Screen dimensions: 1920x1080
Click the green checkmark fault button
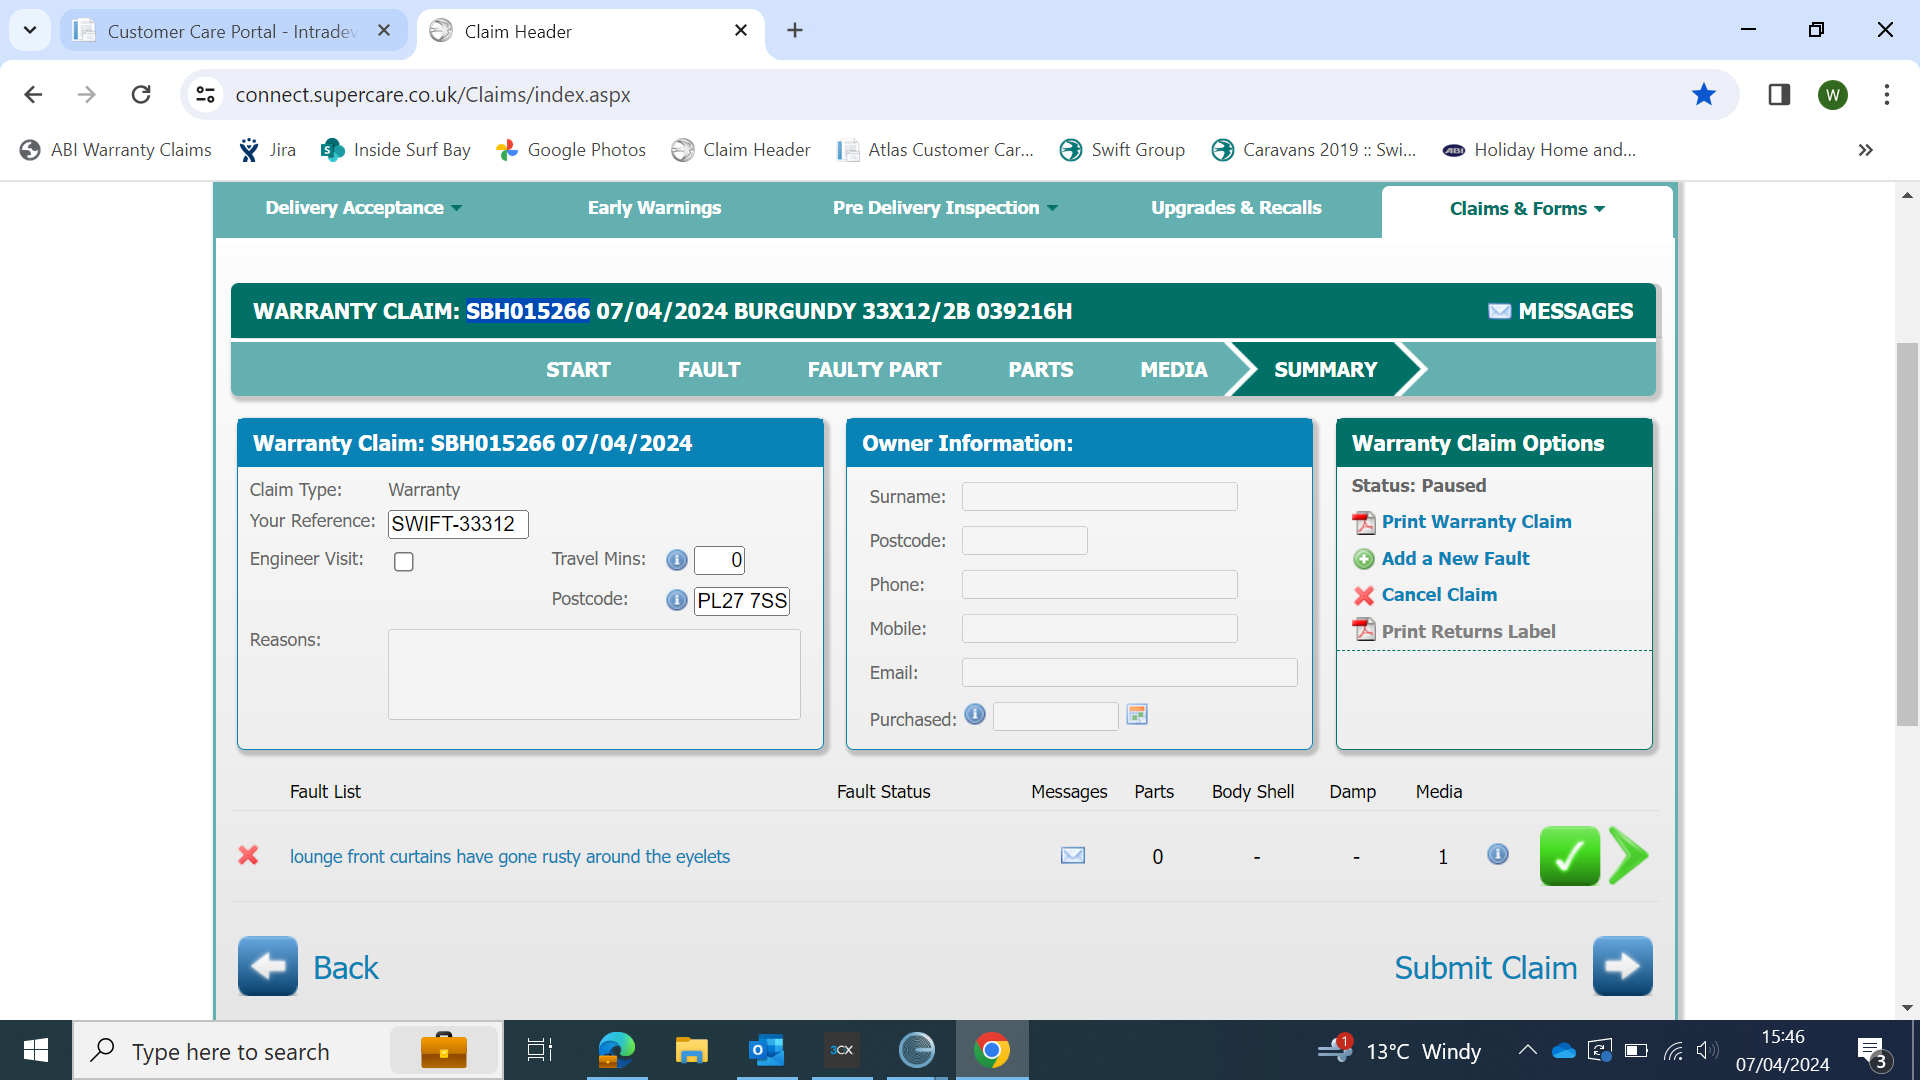[x=1569, y=856]
